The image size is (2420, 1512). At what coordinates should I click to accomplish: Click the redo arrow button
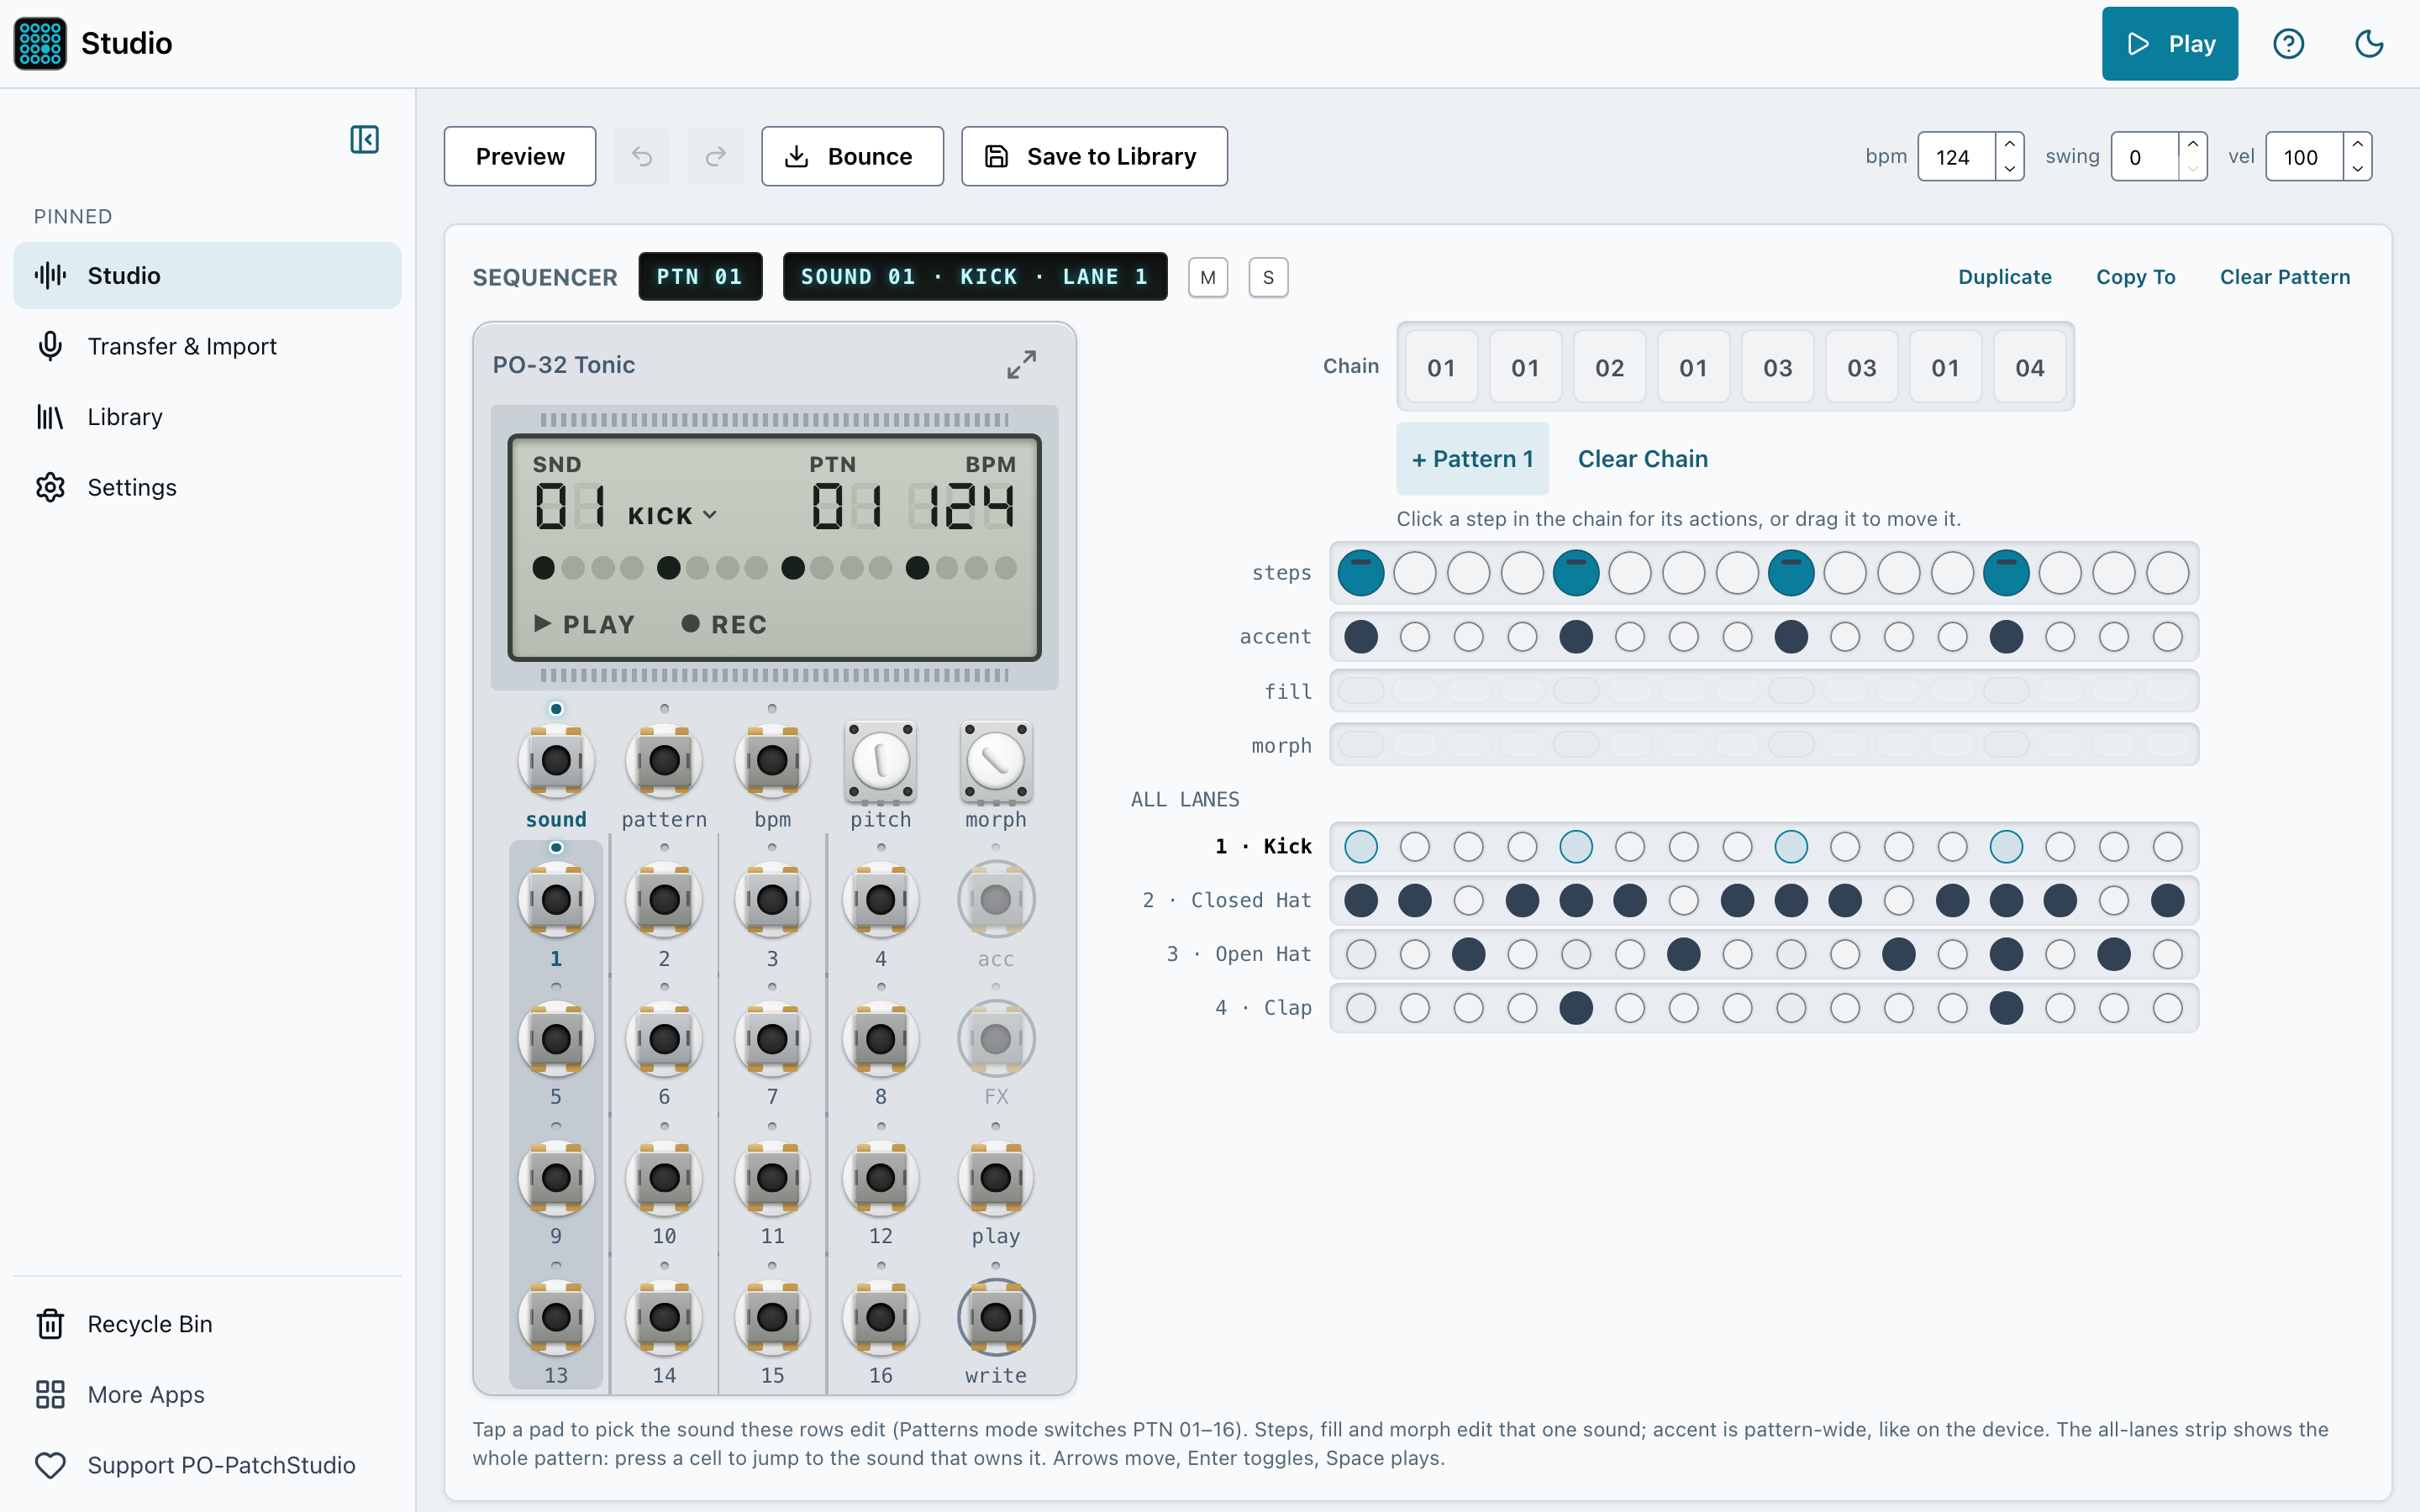(715, 156)
